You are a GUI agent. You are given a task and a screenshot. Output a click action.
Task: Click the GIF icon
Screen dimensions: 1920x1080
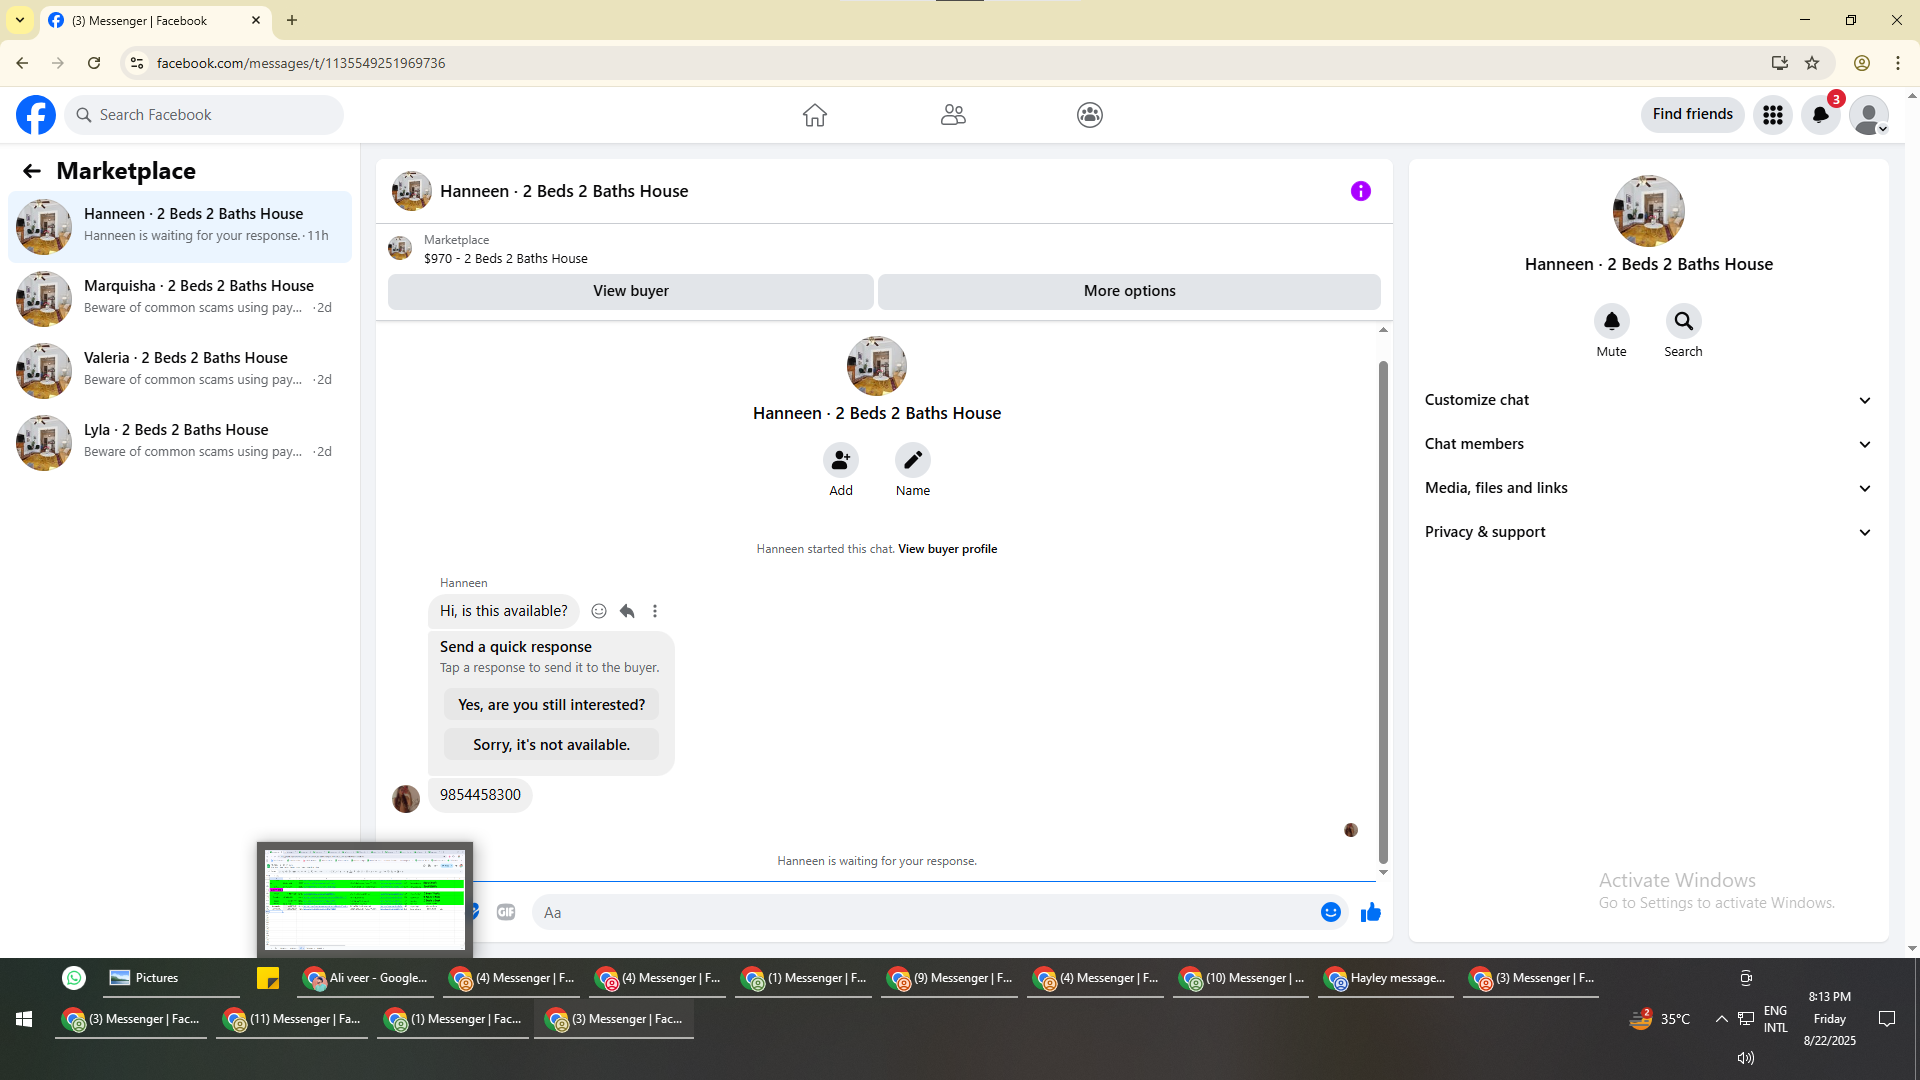click(506, 912)
